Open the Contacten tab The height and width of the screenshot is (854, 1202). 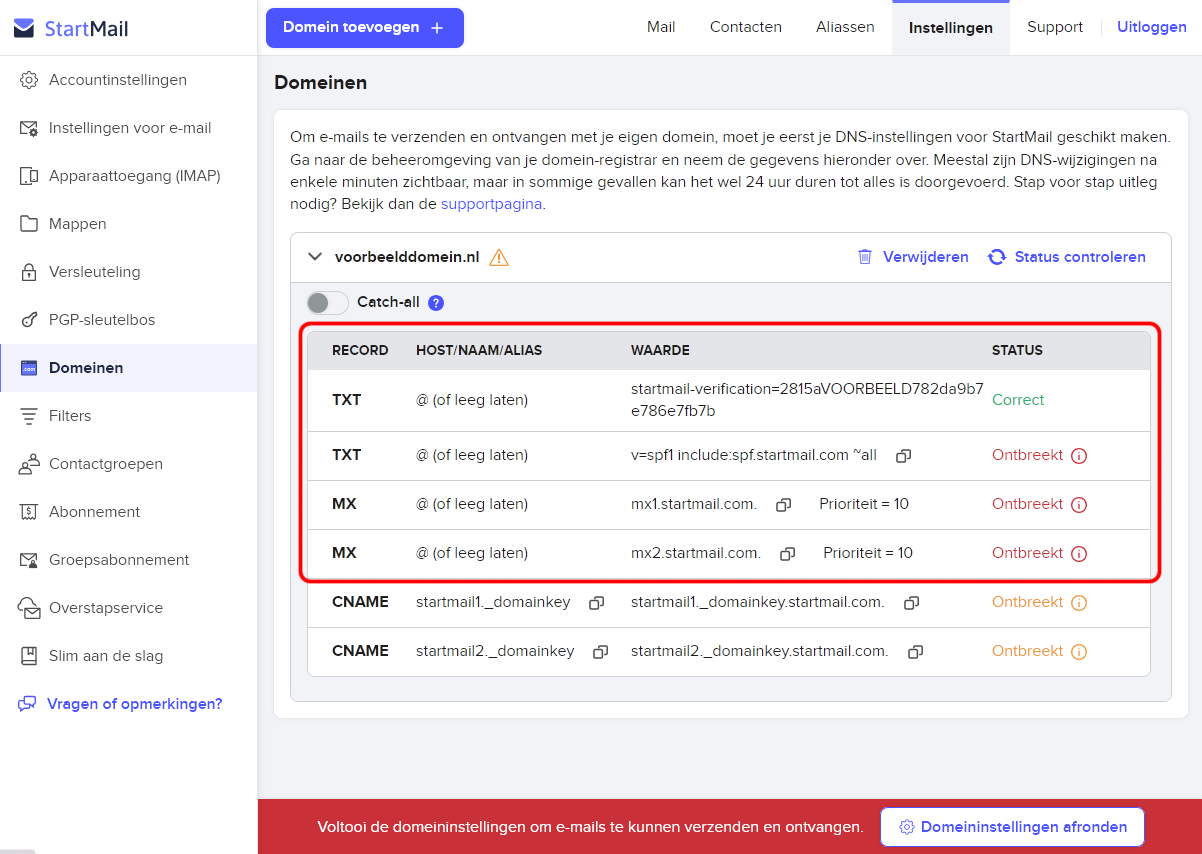coord(746,27)
